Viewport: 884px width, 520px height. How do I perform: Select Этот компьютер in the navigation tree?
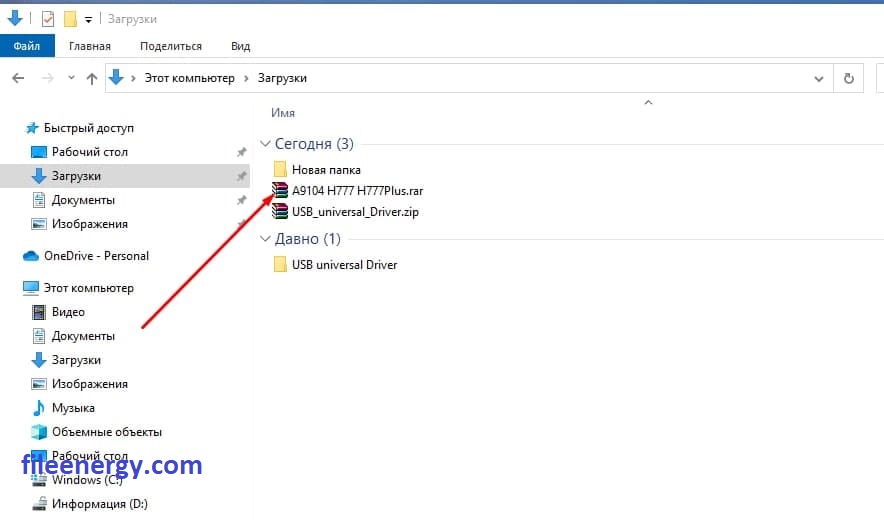click(x=89, y=288)
